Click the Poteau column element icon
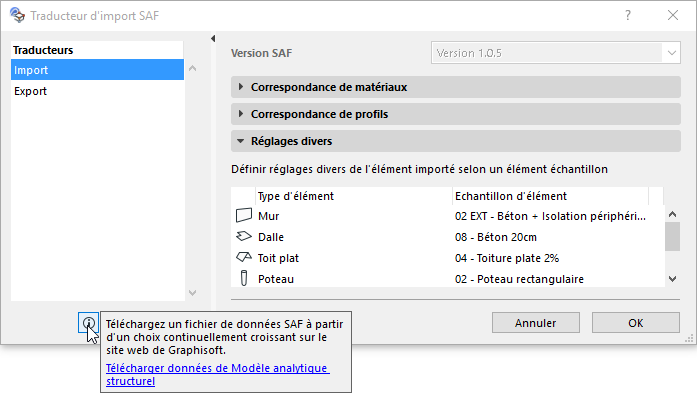This screenshot has width=697, height=393. [244, 278]
